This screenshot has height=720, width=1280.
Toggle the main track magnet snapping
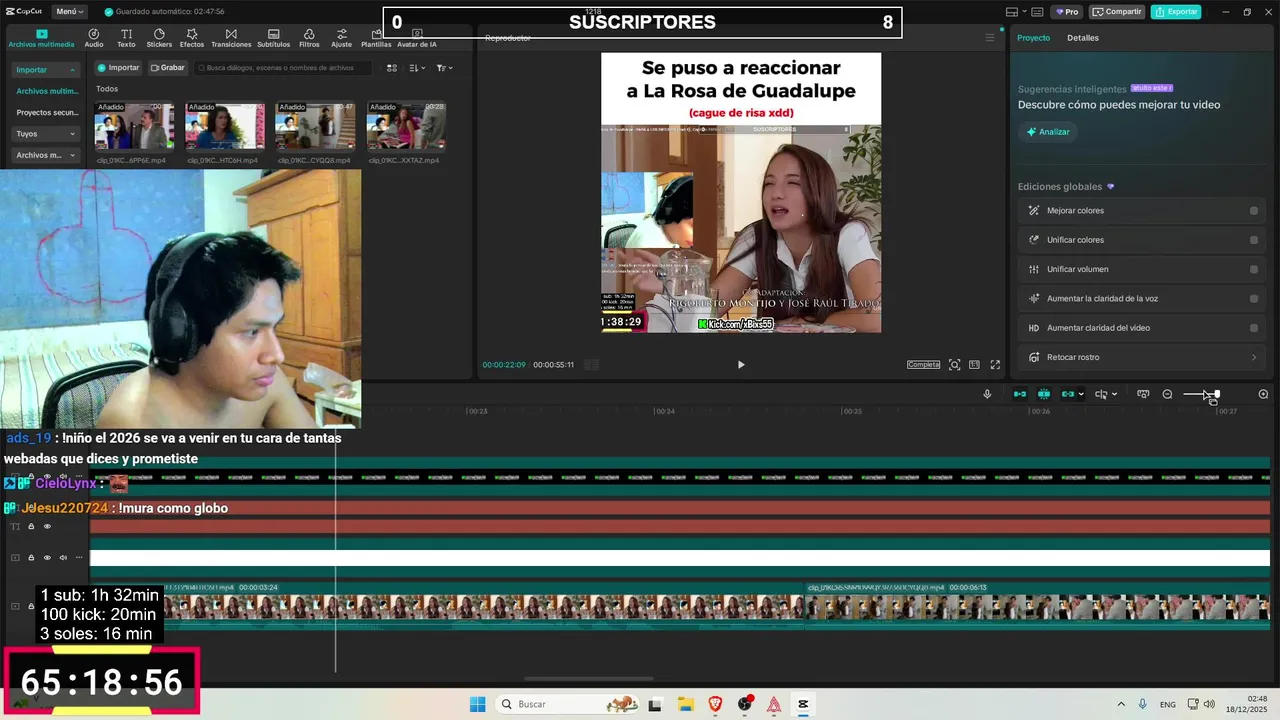(x=1020, y=394)
